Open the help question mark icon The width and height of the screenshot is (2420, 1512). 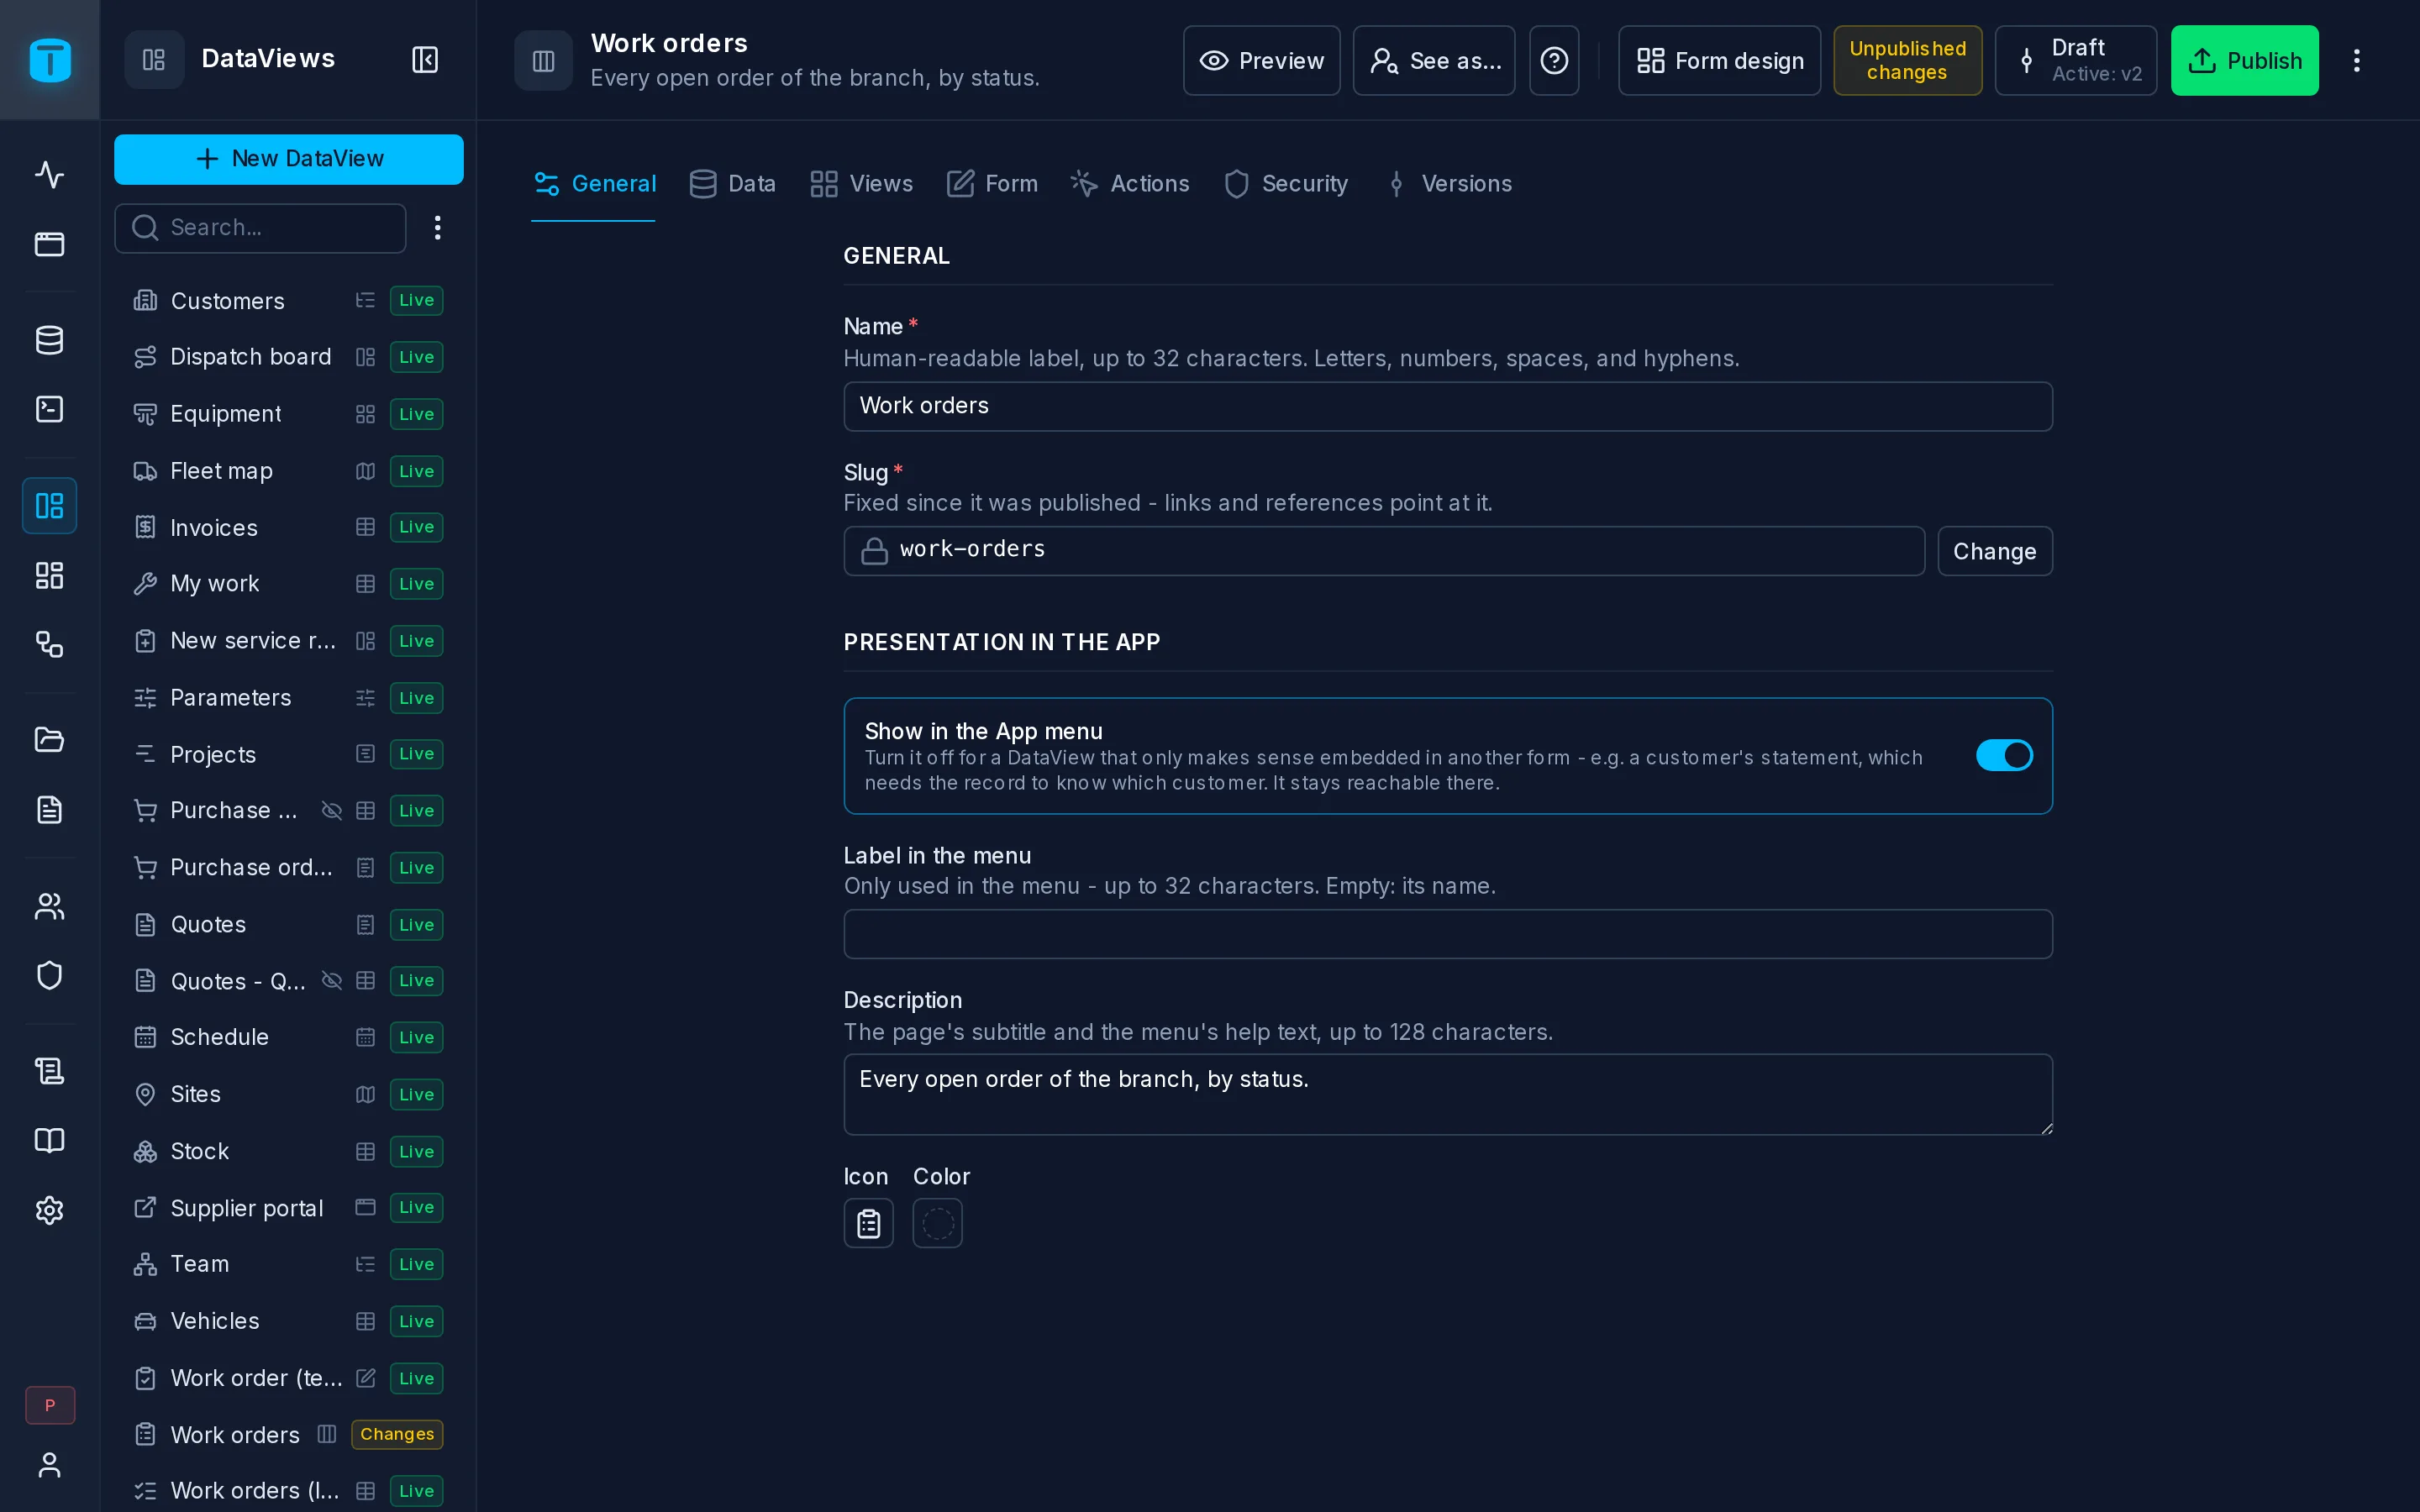(x=1554, y=60)
